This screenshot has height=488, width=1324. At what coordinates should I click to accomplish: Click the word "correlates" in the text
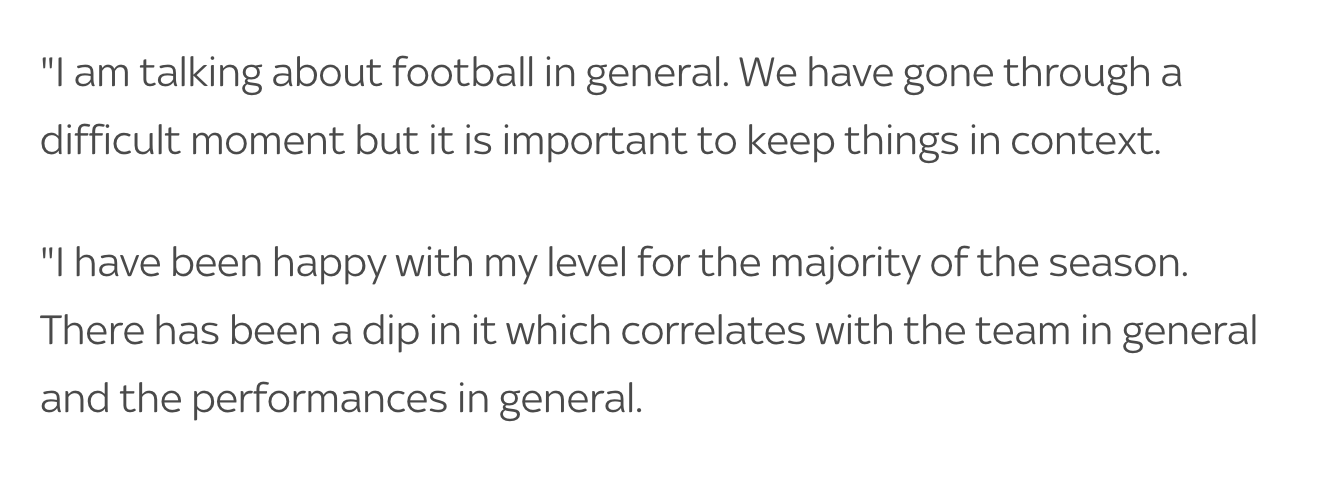pos(712,331)
